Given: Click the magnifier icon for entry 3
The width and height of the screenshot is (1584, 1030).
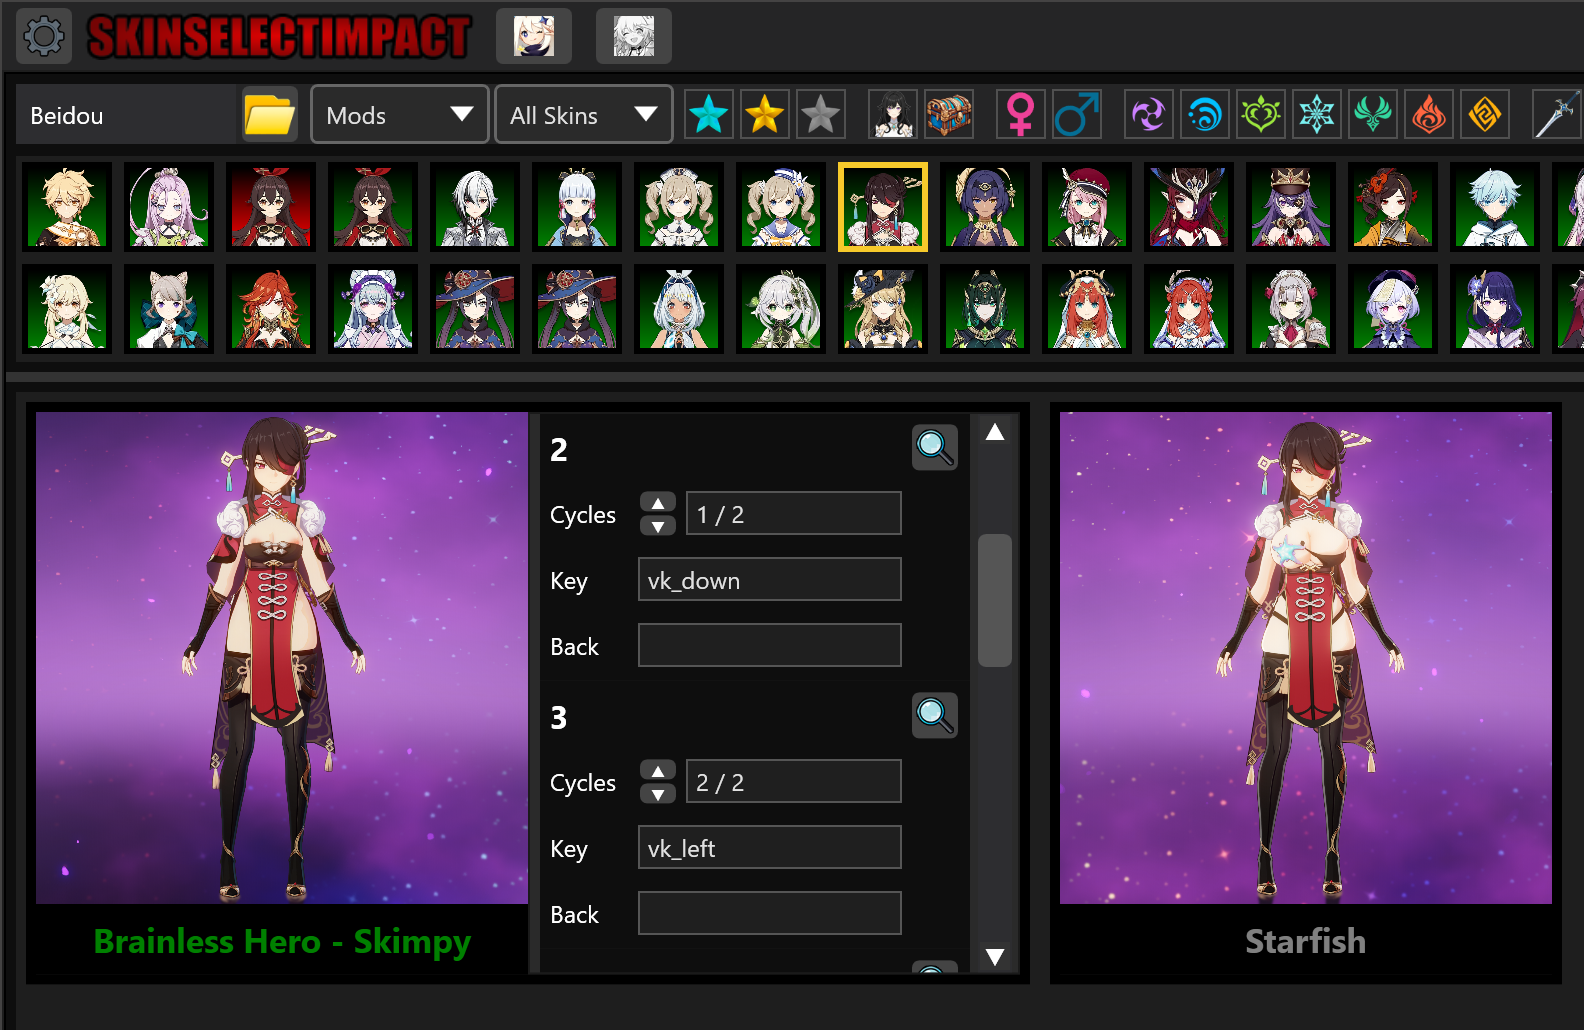Looking at the screenshot, I should 935,715.
